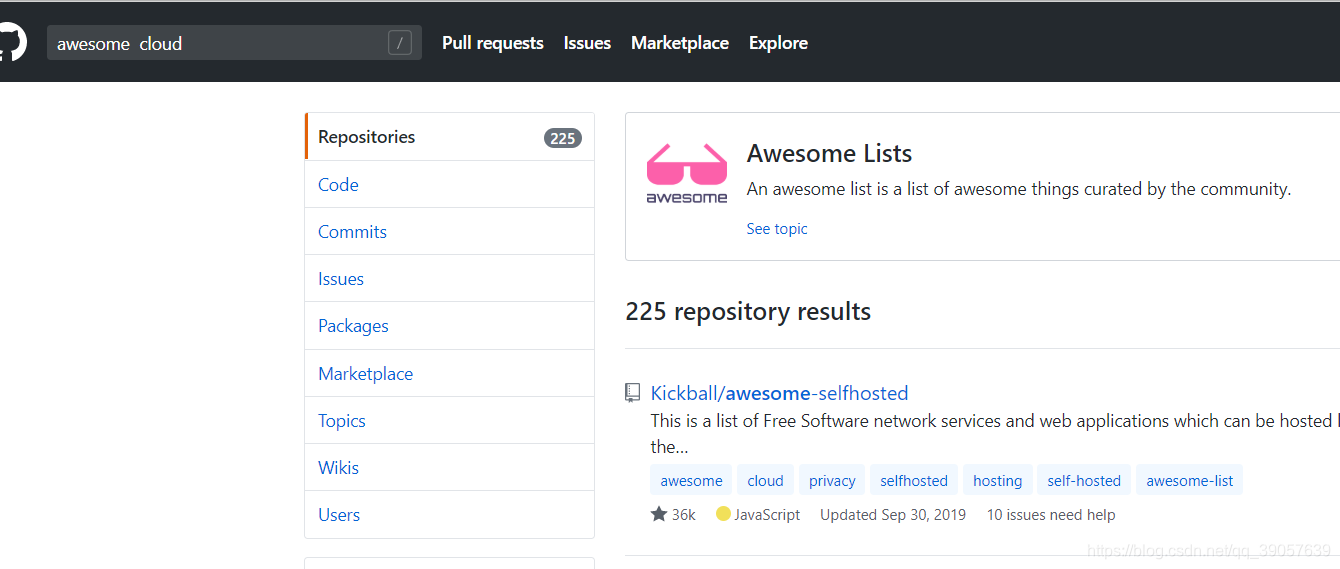Click the star icon next to 36k
The image size is (1340, 569).
659,514
